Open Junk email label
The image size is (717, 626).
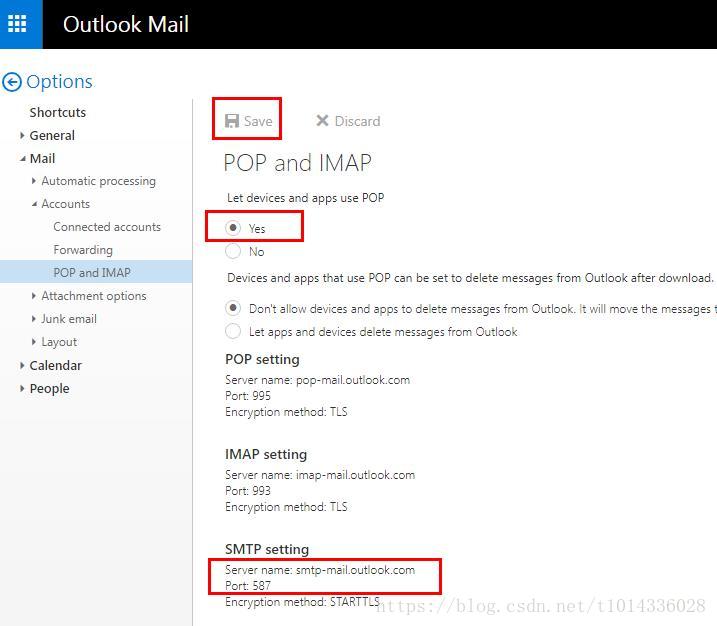pyautogui.click(x=69, y=319)
